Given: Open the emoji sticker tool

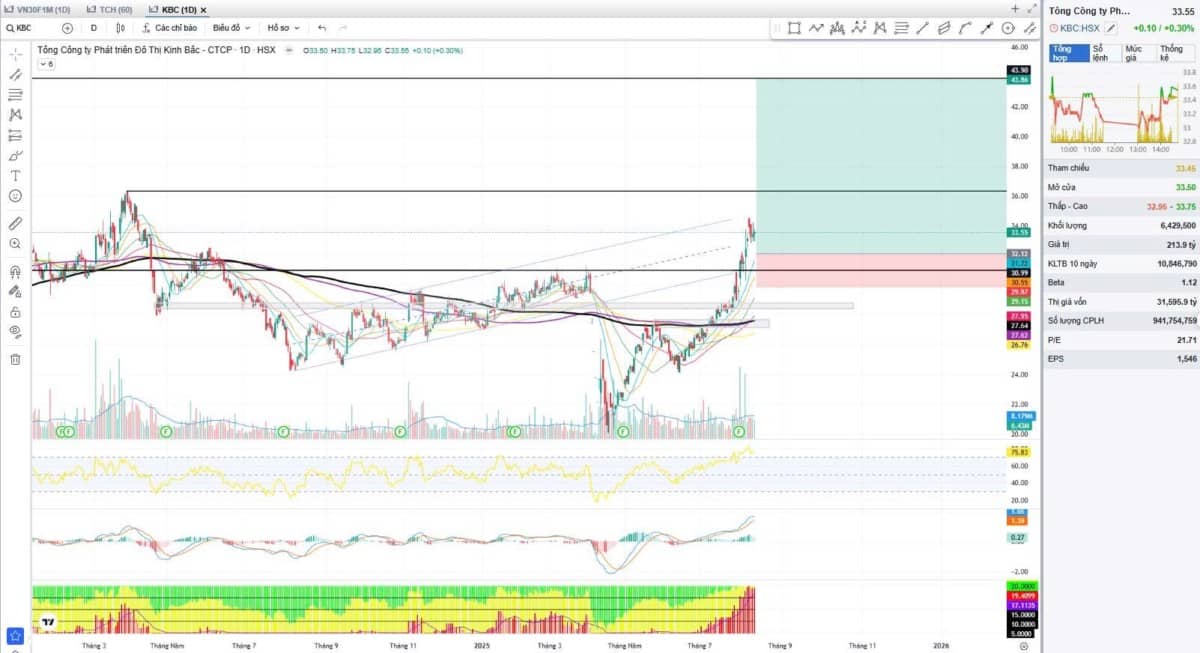Looking at the screenshot, I should (x=15, y=195).
